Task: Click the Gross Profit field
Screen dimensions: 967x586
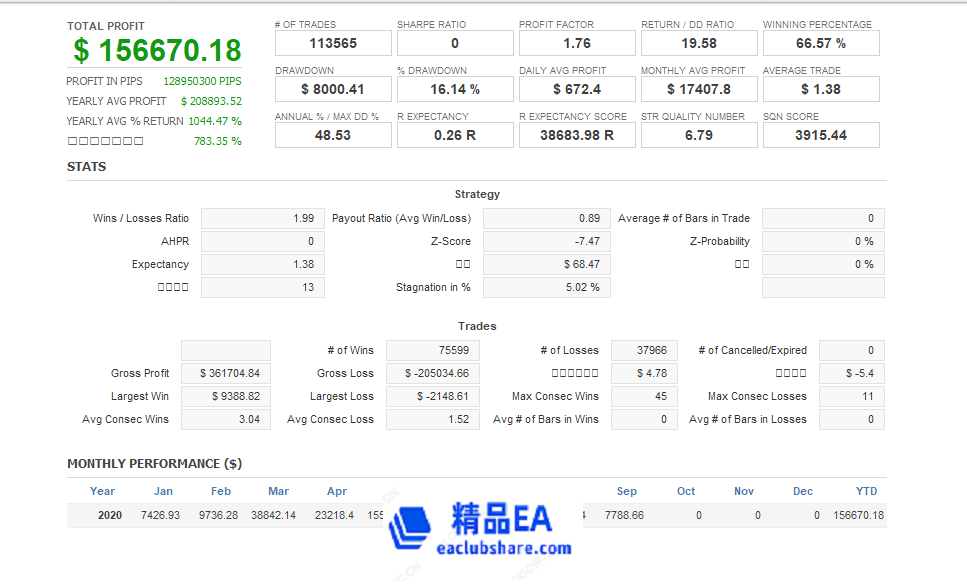Action: point(225,373)
